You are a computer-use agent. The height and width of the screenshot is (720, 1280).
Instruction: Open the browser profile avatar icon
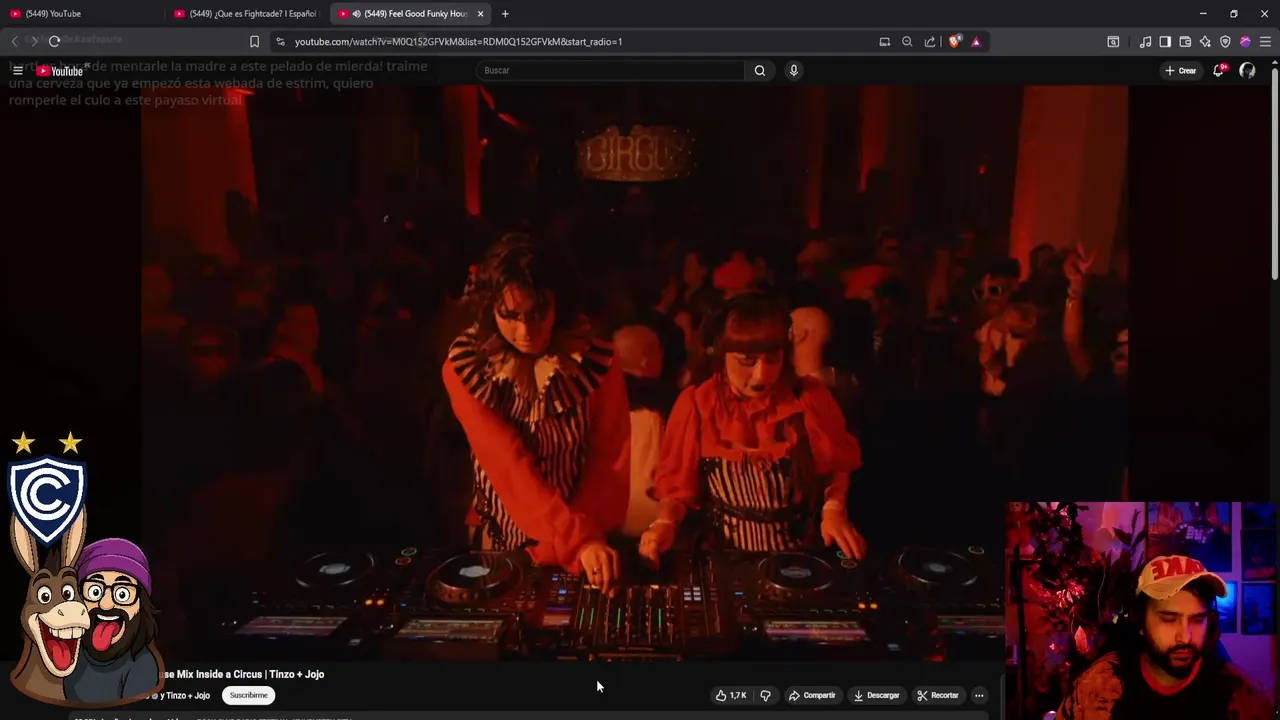(1245, 41)
